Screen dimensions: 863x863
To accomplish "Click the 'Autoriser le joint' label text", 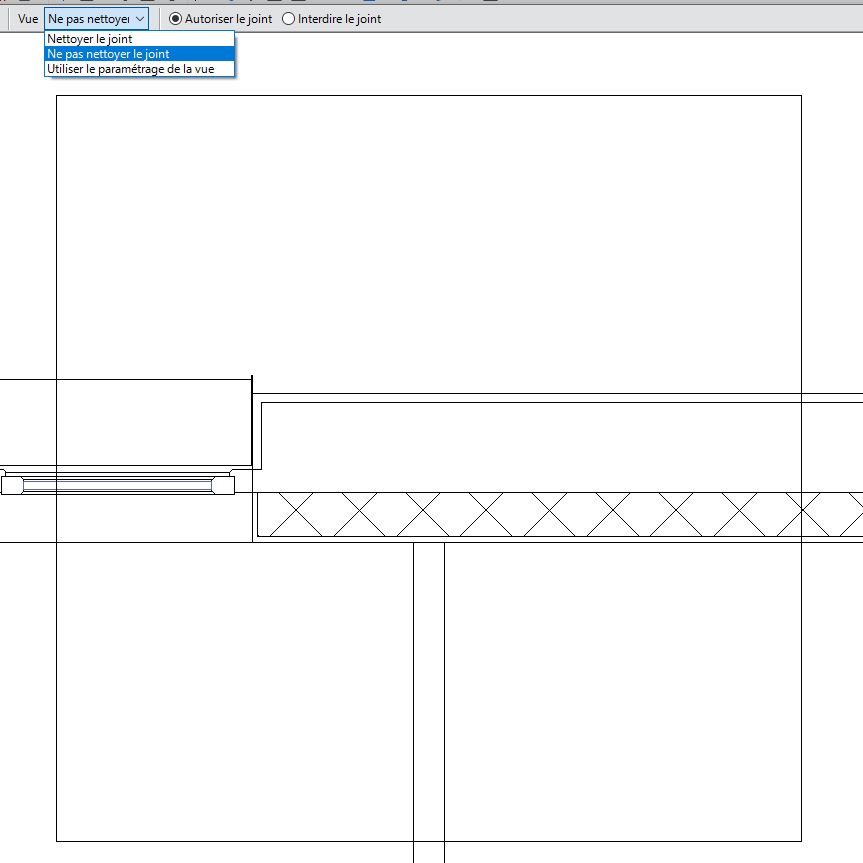I will [228, 19].
